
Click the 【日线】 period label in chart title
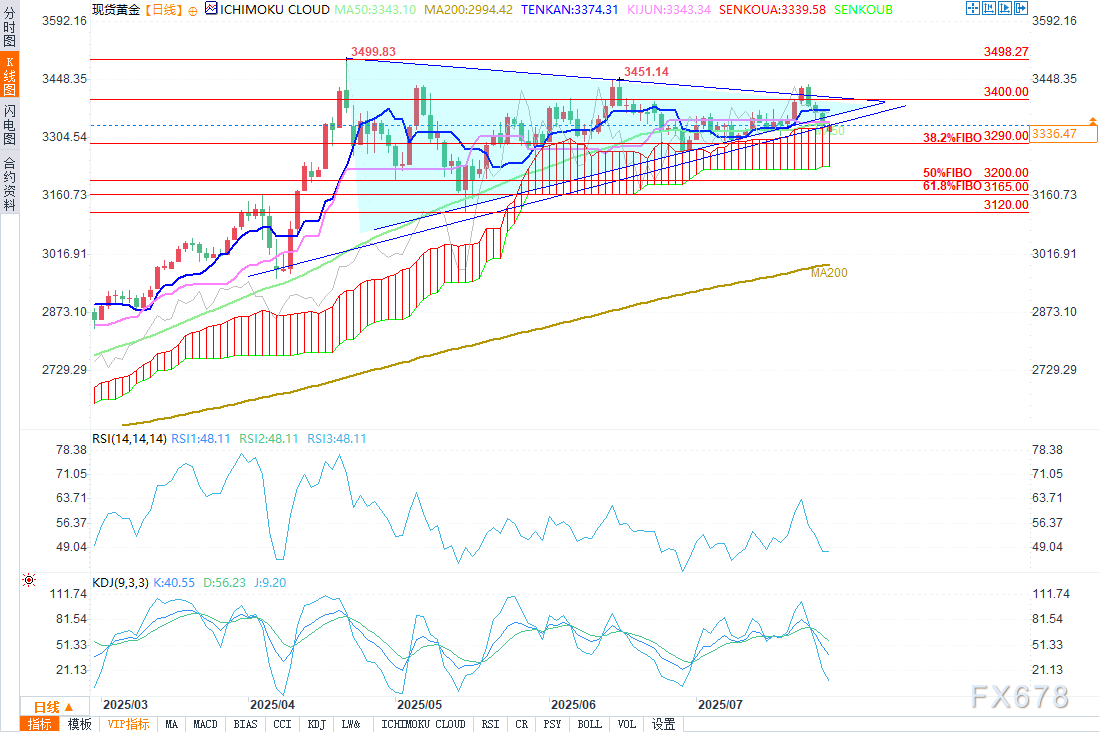[x=164, y=9]
